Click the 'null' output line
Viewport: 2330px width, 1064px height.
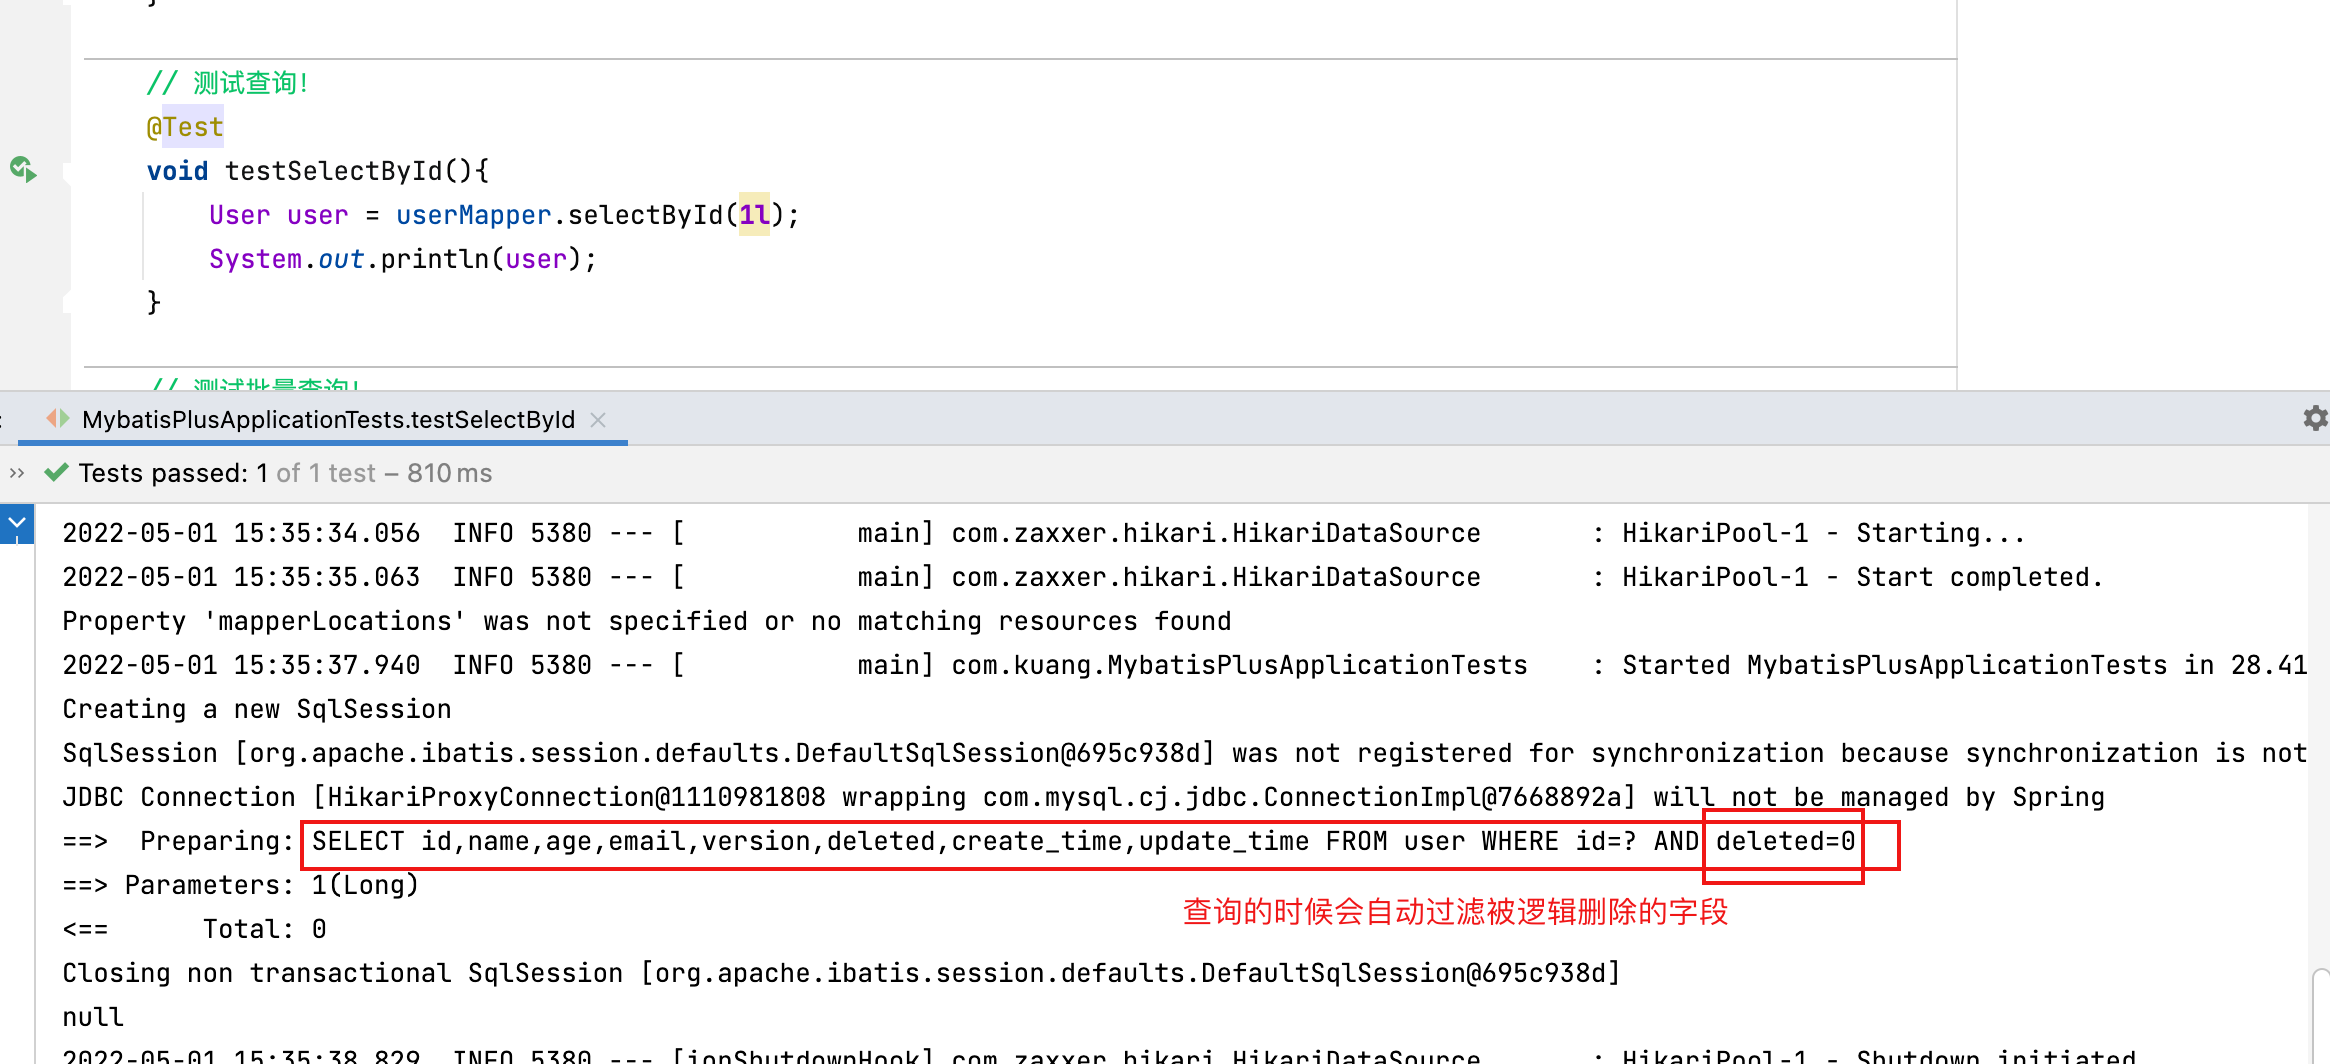point(93,1017)
